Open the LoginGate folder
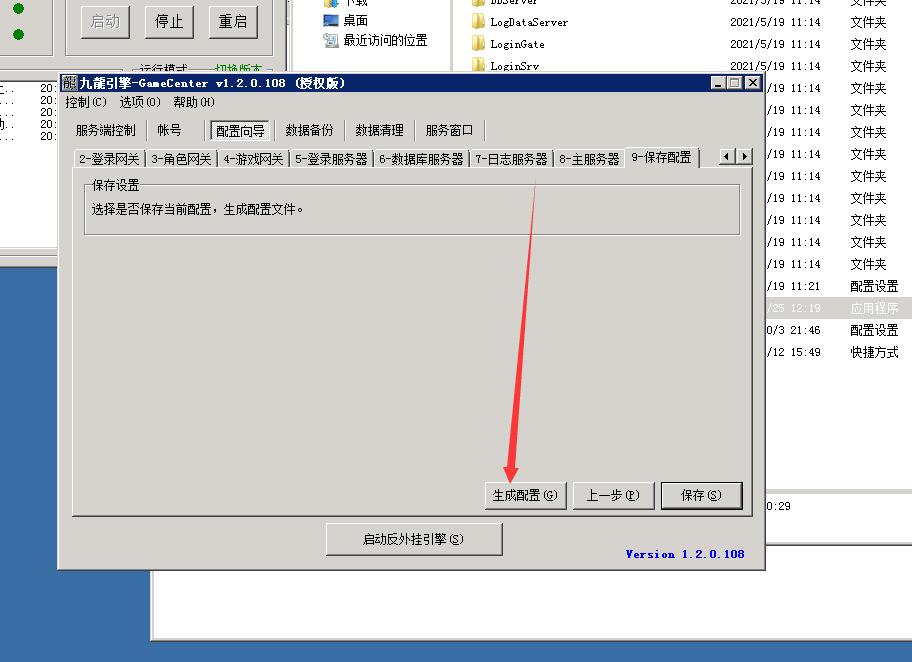Screen dimensions: 912x662 pos(516,44)
